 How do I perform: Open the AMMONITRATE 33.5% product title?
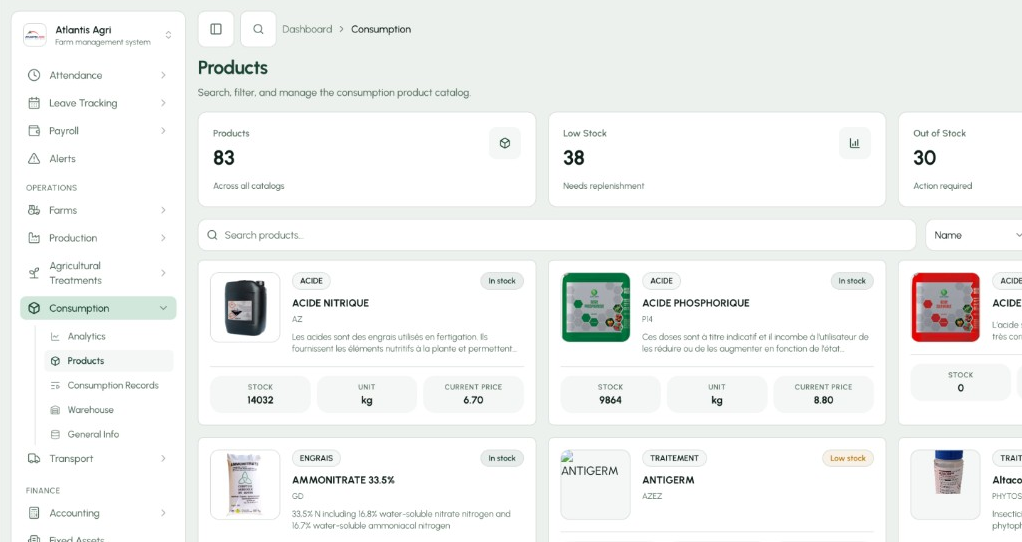coord(343,480)
